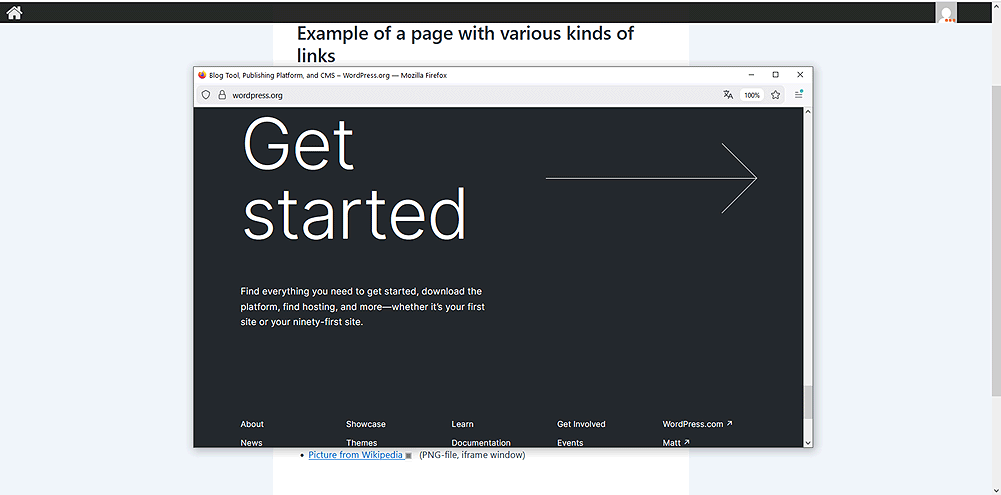Reset the 100% zoom level badge
The width and height of the screenshot is (1001, 495).
coord(752,95)
